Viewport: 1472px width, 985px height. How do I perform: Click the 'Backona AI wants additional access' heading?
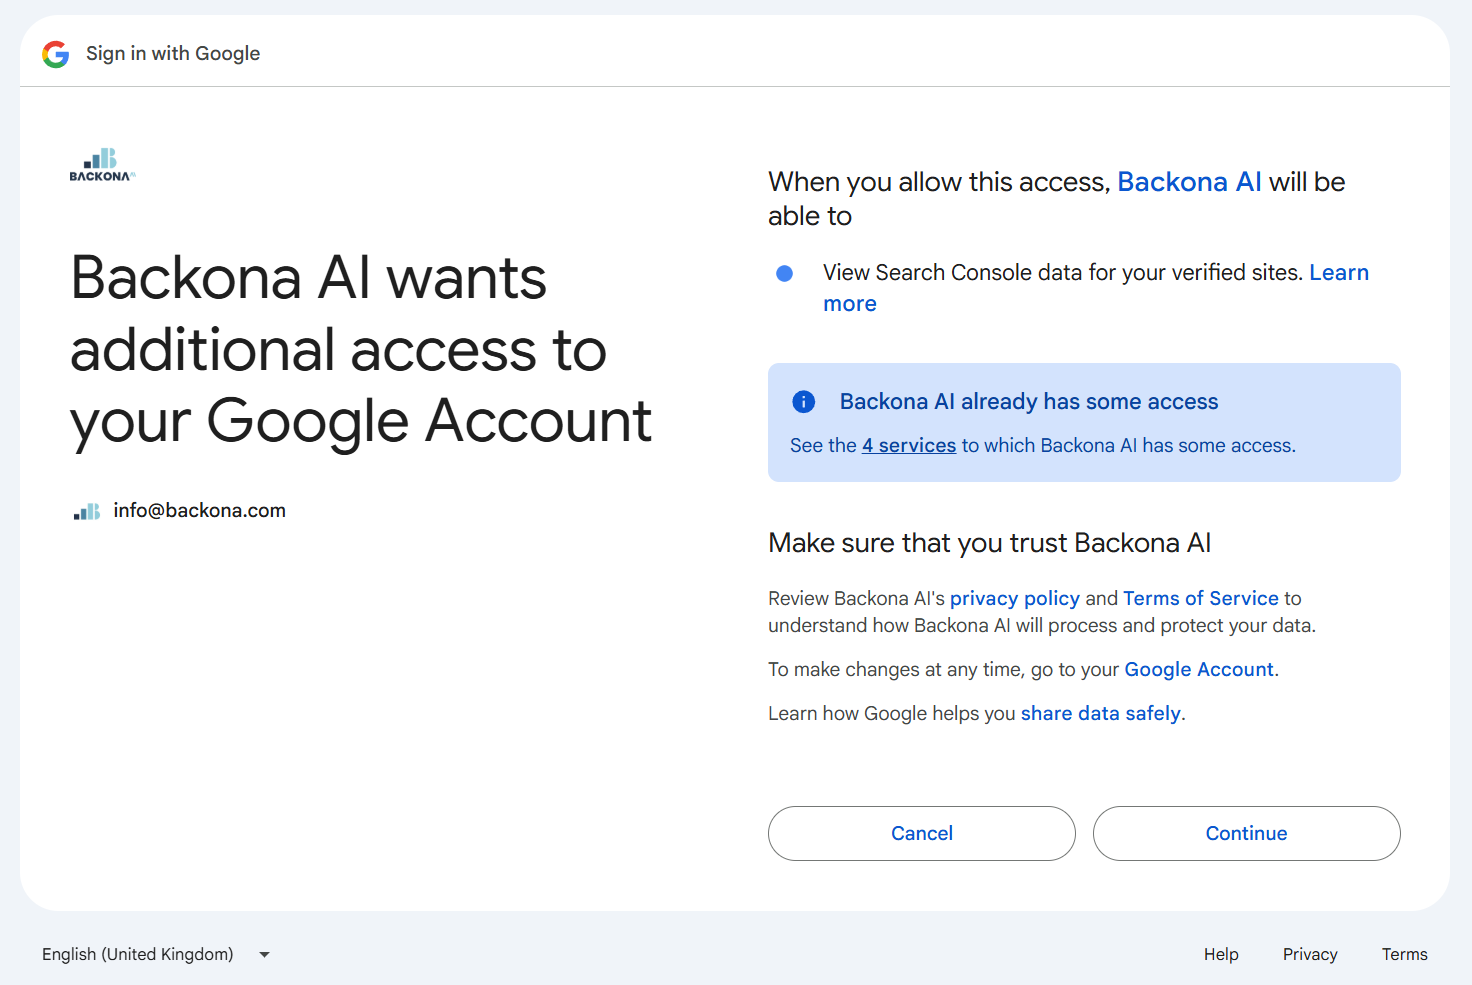click(x=361, y=349)
